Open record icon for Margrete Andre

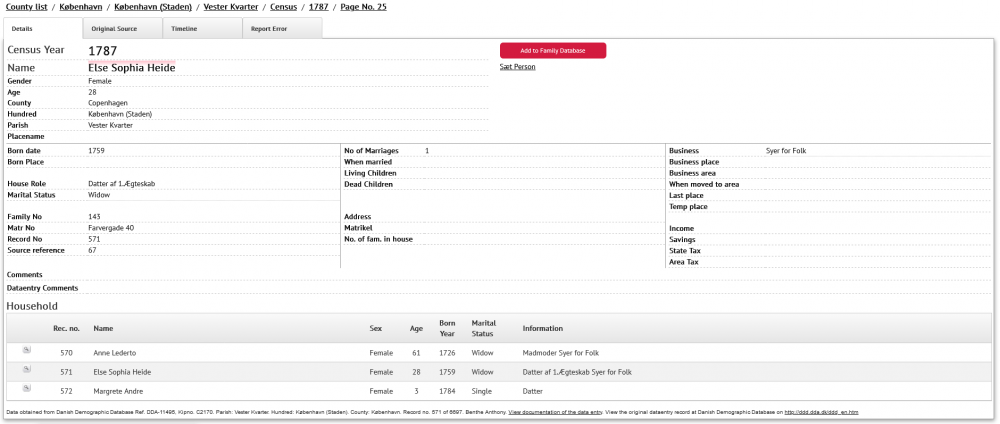(26, 388)
